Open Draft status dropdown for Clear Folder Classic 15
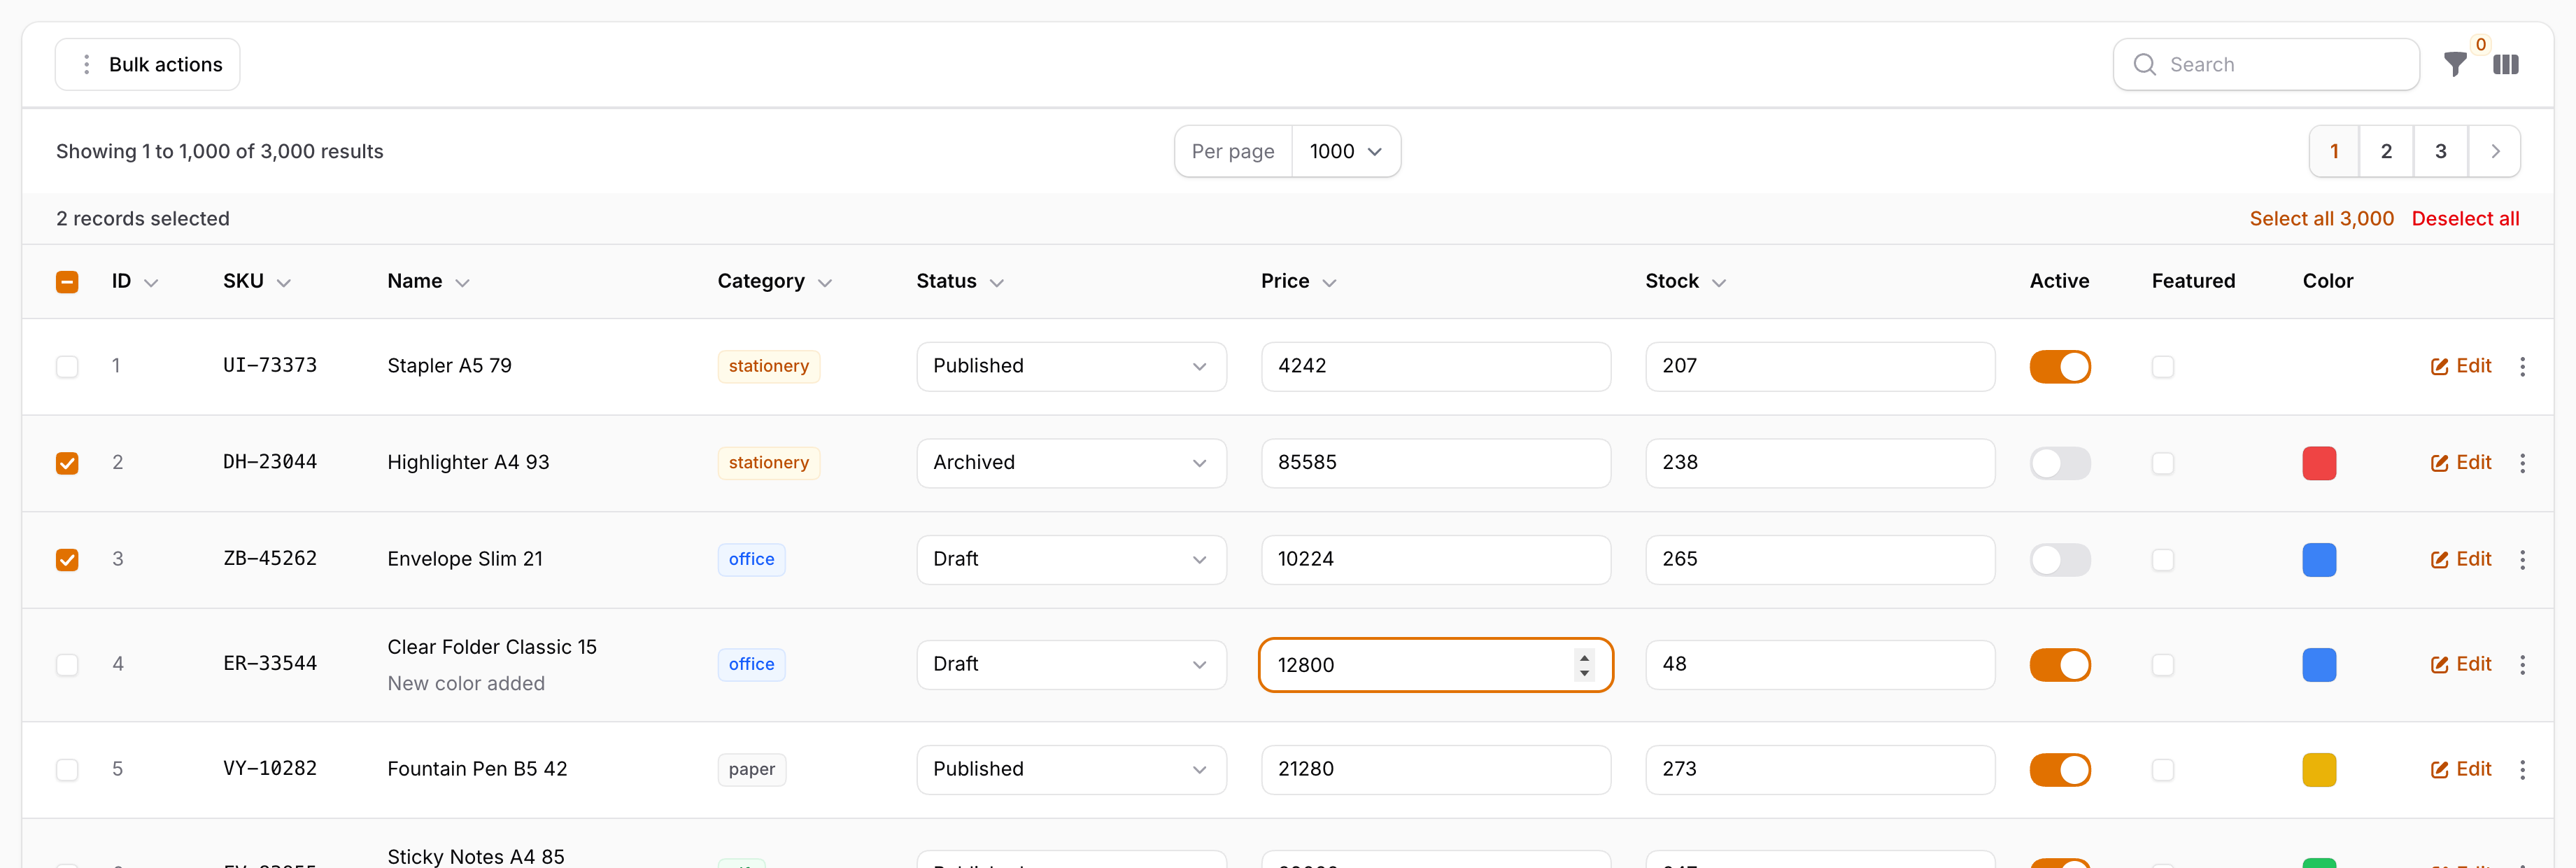Image resolution: width=2576 pixels, height=868 pixels. [1071, 665]
